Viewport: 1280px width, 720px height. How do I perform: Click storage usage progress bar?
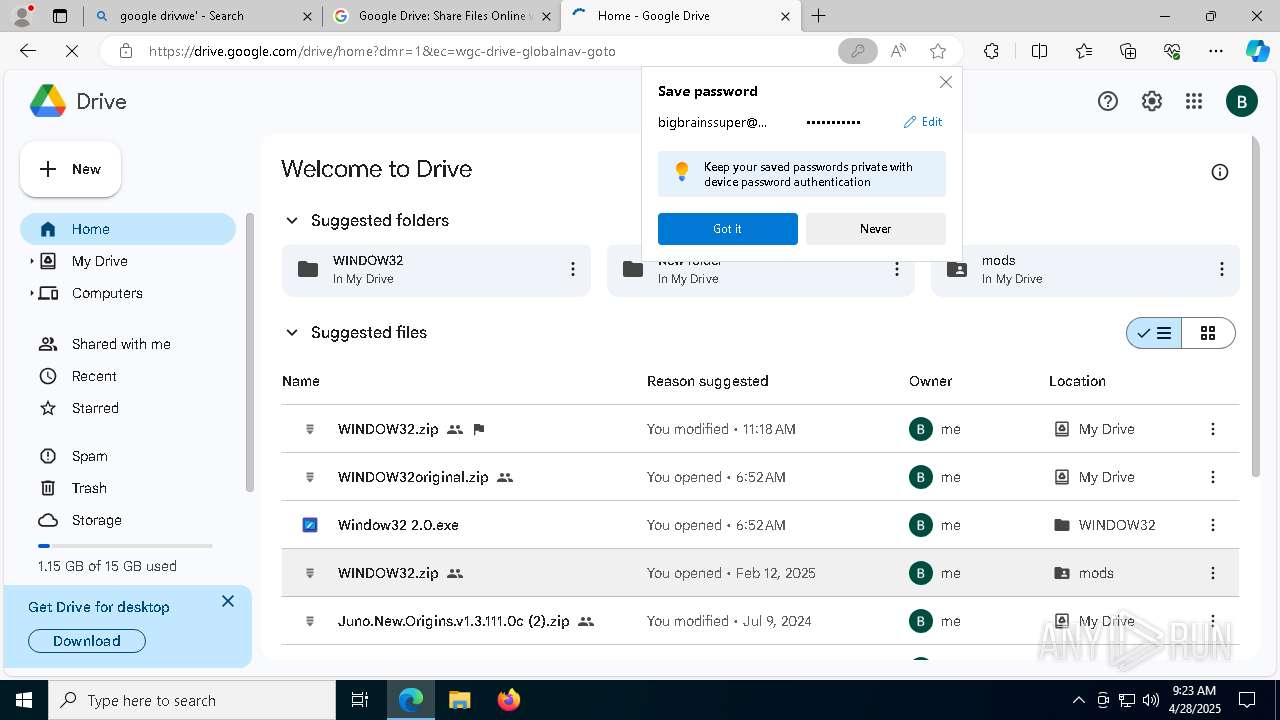tap(125, 546)
